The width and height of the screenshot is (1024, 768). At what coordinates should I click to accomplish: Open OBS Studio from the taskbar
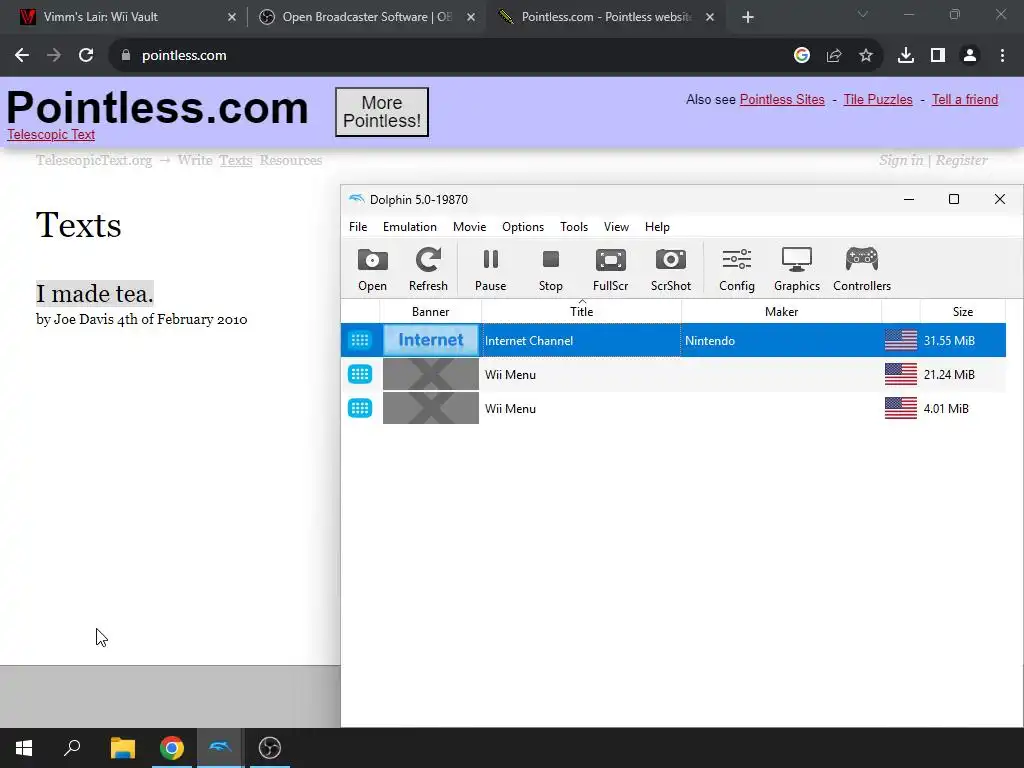pyautogui.click(x=269, y=748)
